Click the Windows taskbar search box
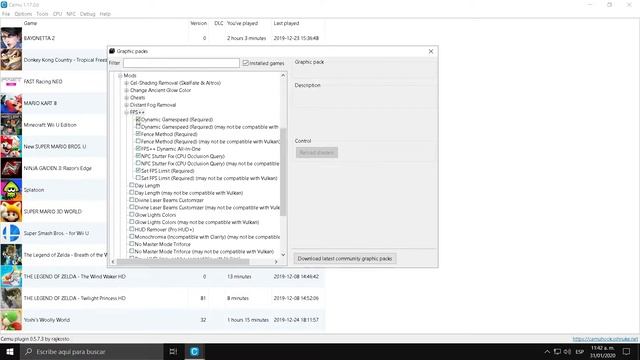This screenshot has height=360, width=640. tap(91, 351)
